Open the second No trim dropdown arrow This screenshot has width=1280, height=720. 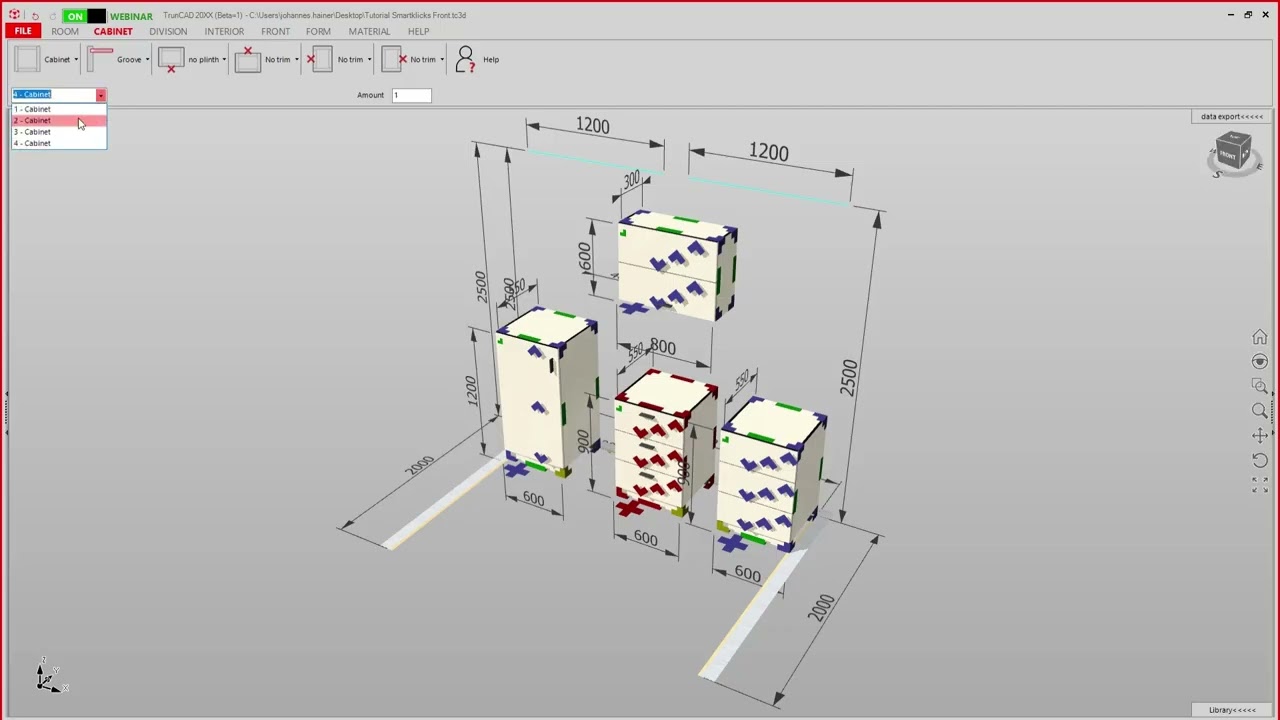[x=369, y=60]
